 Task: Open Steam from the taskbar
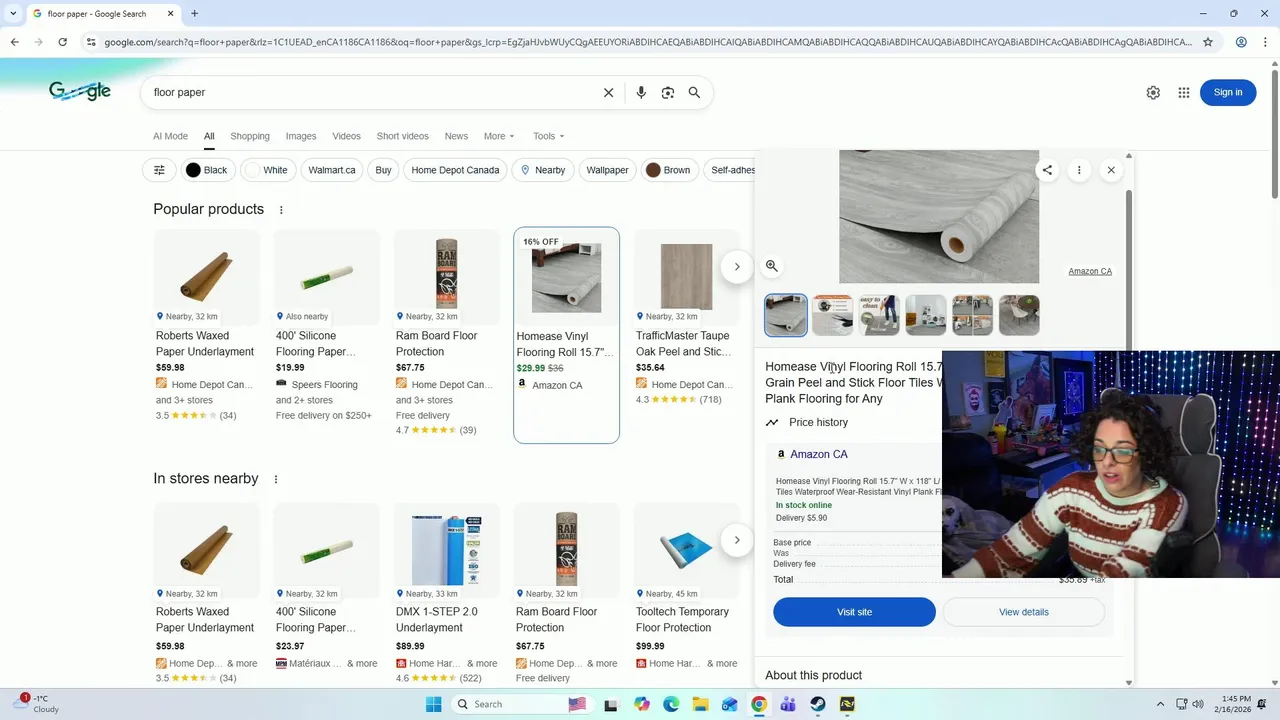[818, 704]
